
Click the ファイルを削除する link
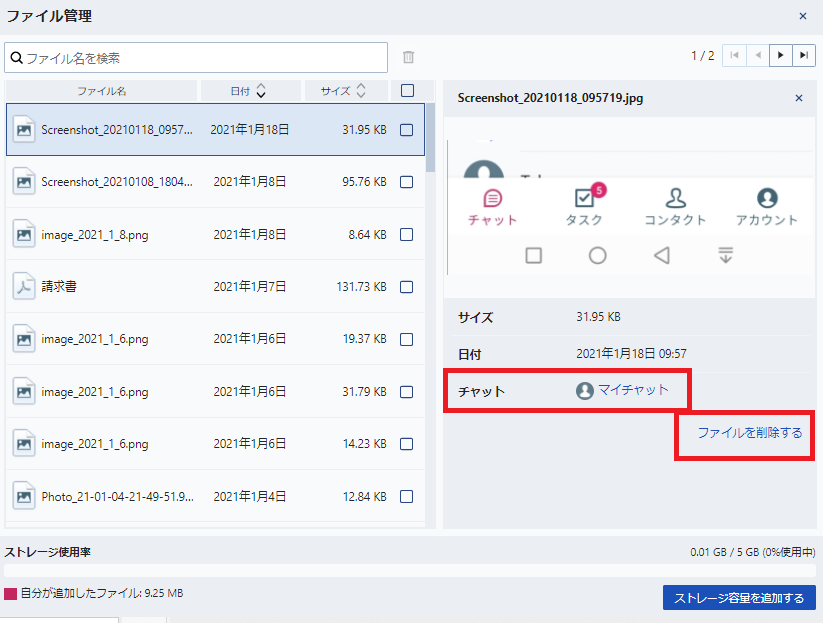(749, 433)
